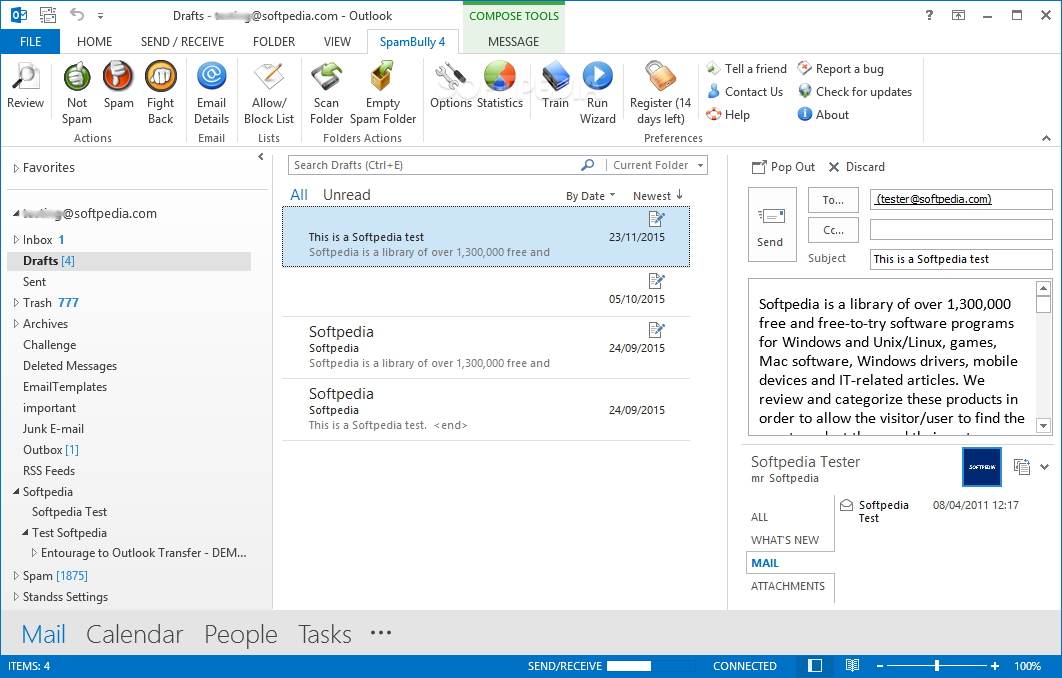
Task: Collapse the ribbon with the arrow
Action: tap(1046, 138)
